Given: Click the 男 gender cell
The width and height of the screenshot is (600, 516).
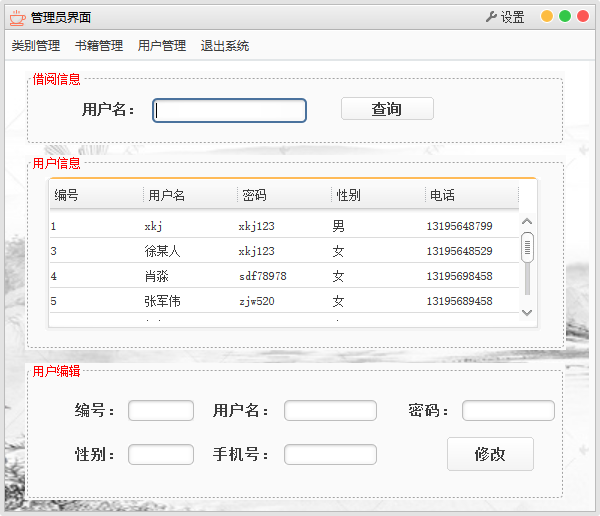Looking at the screenshot, I should point(338,226).
